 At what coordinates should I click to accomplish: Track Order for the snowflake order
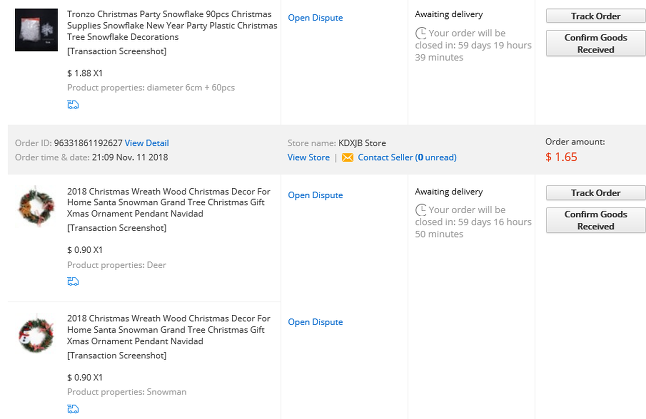[x=596, y=16]
